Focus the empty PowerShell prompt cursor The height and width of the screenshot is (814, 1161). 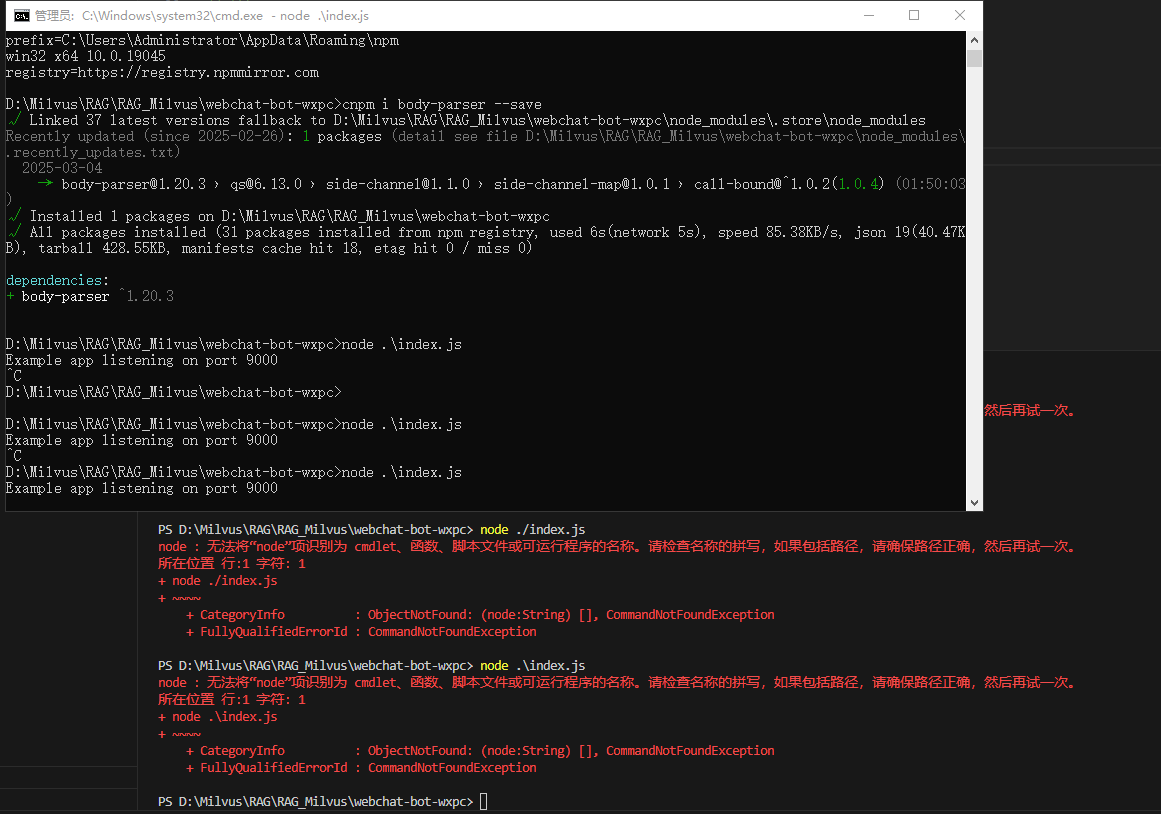point(484,802)
